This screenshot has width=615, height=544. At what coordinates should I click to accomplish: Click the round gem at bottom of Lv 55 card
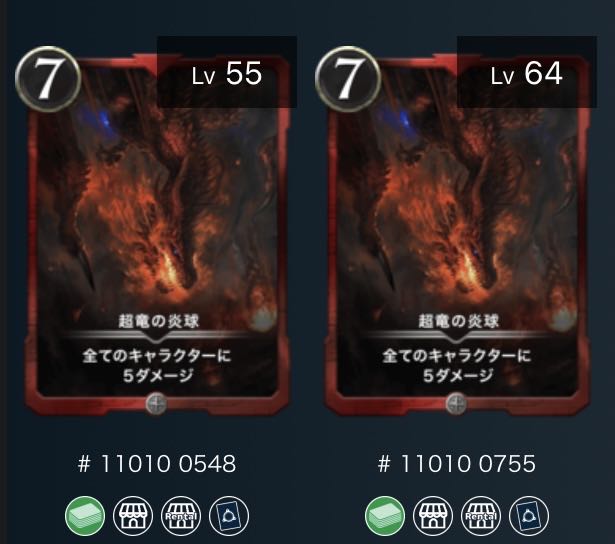tap(156, 403)
